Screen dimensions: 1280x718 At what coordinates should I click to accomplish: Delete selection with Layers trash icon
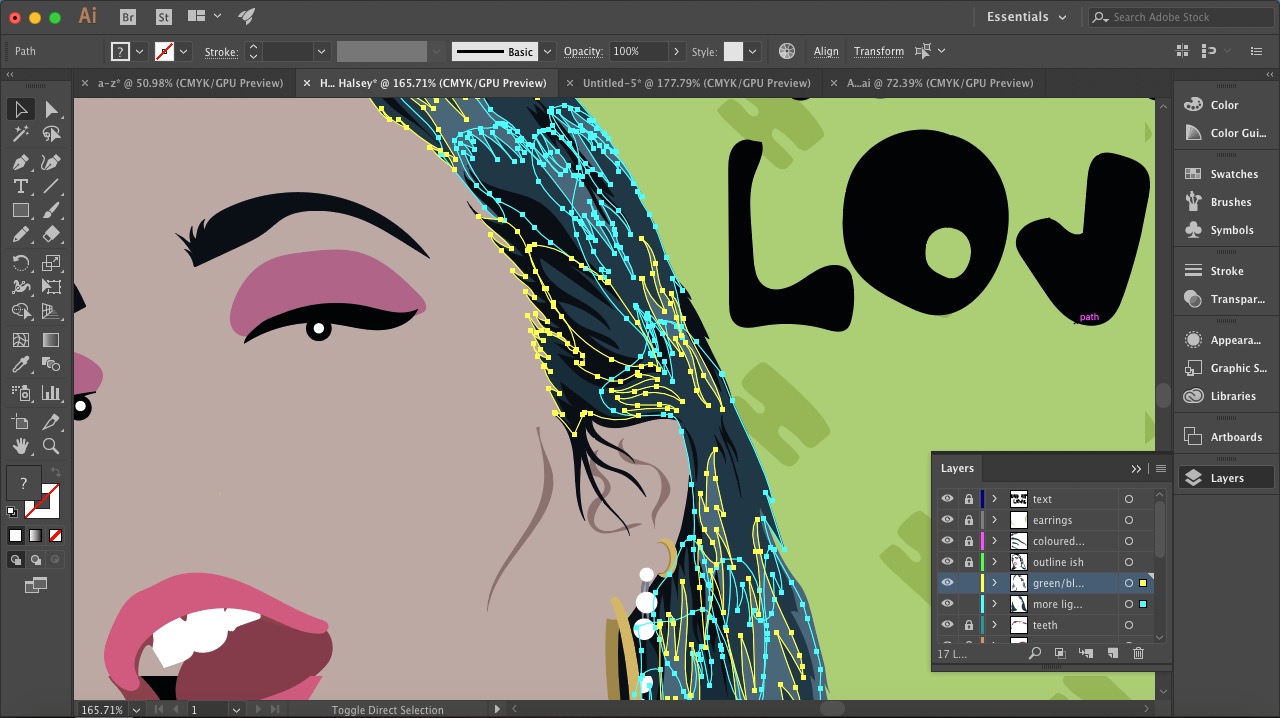pos(1138,653)
